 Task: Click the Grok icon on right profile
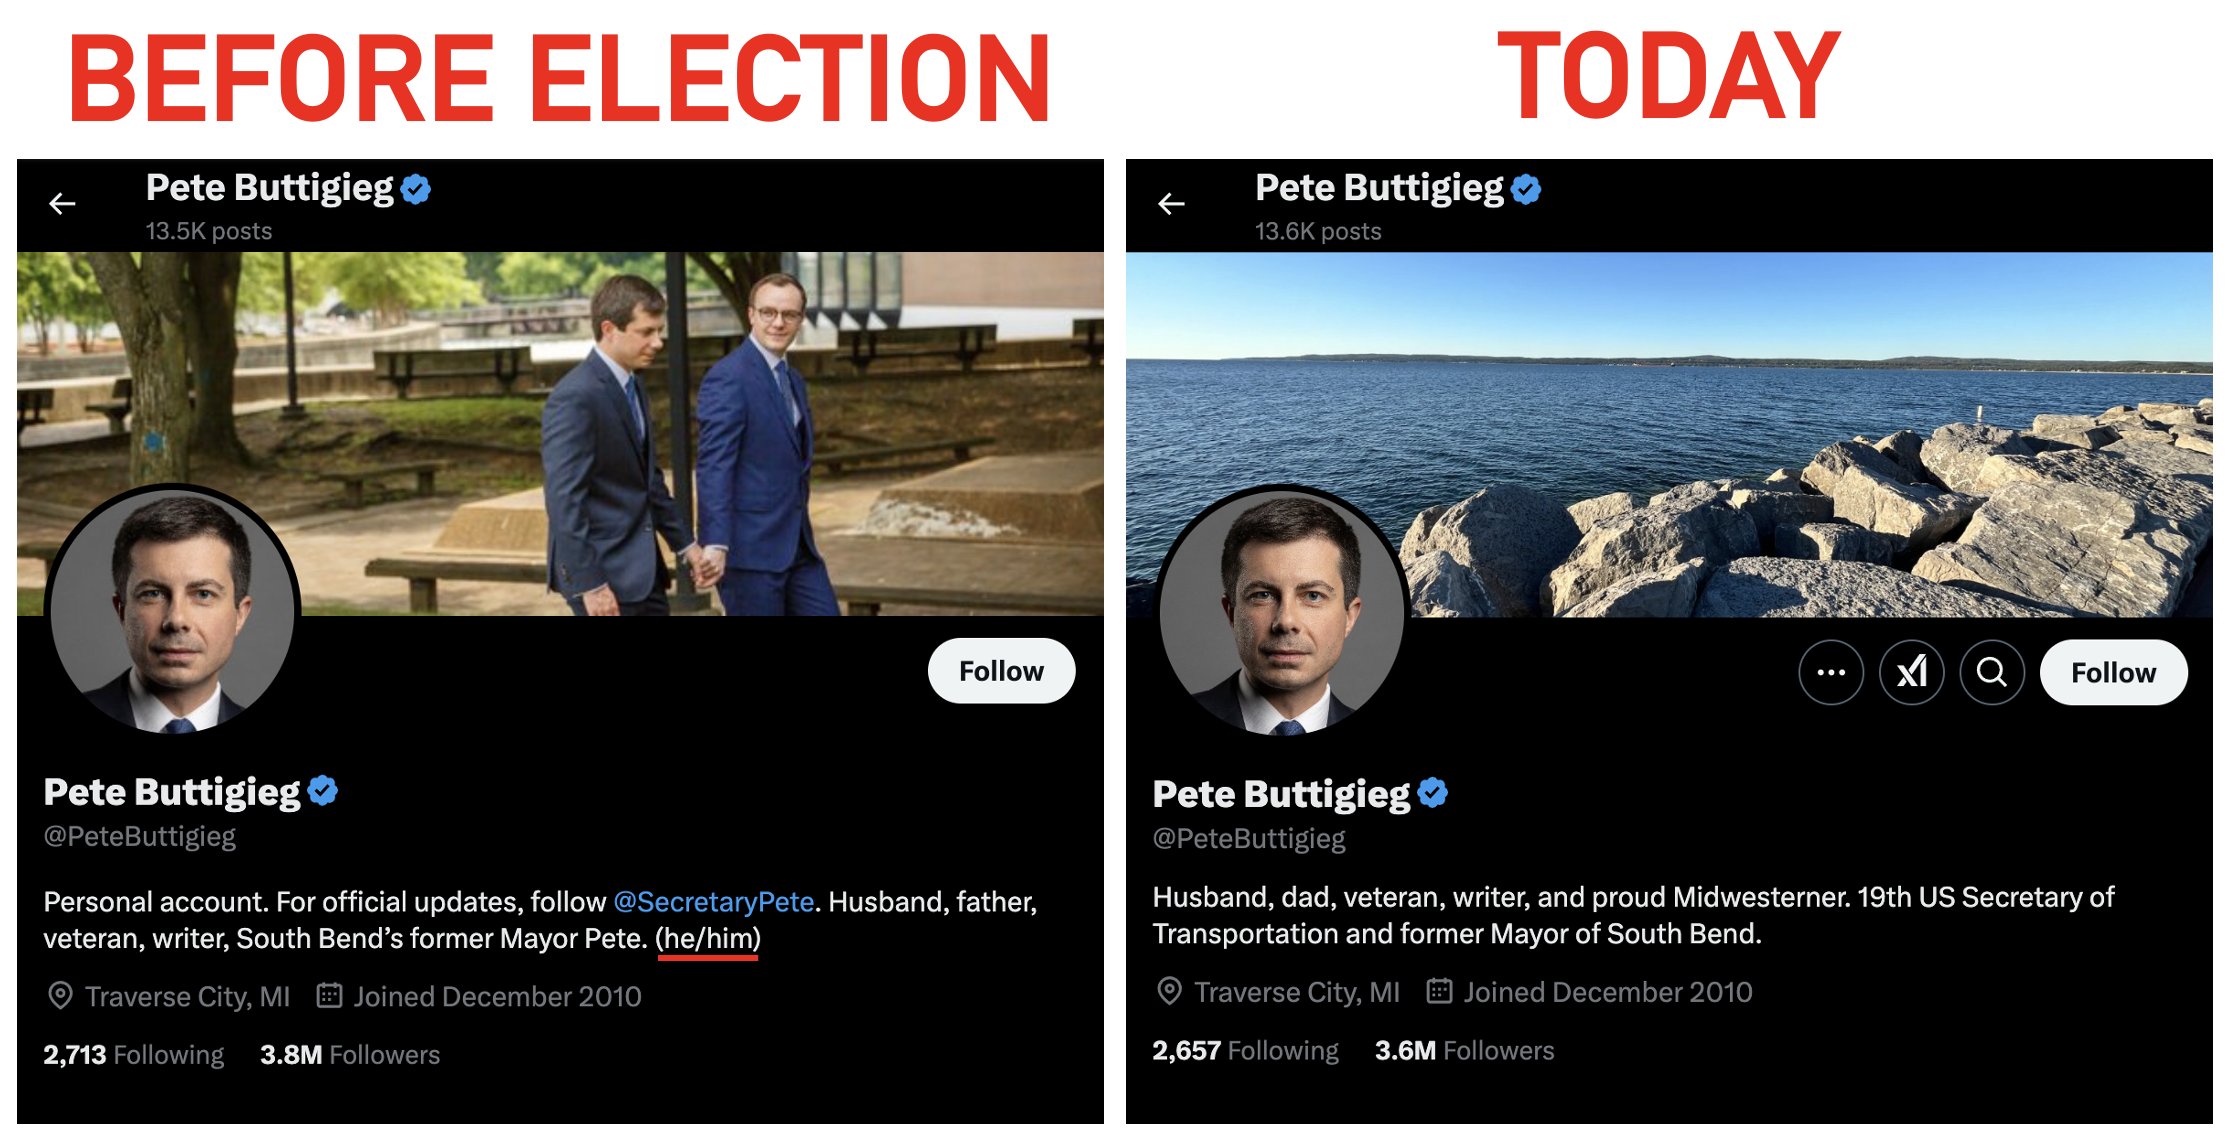pyautogui.click(x=1911, y=672)
